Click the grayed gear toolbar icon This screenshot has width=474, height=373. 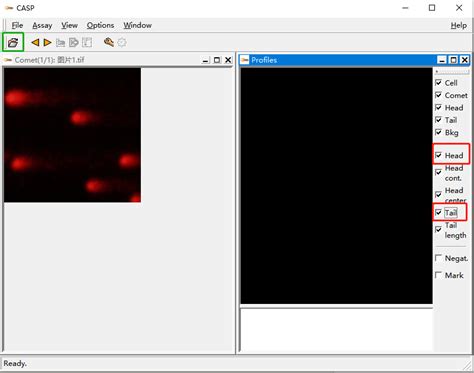click(x=122, y=42)
